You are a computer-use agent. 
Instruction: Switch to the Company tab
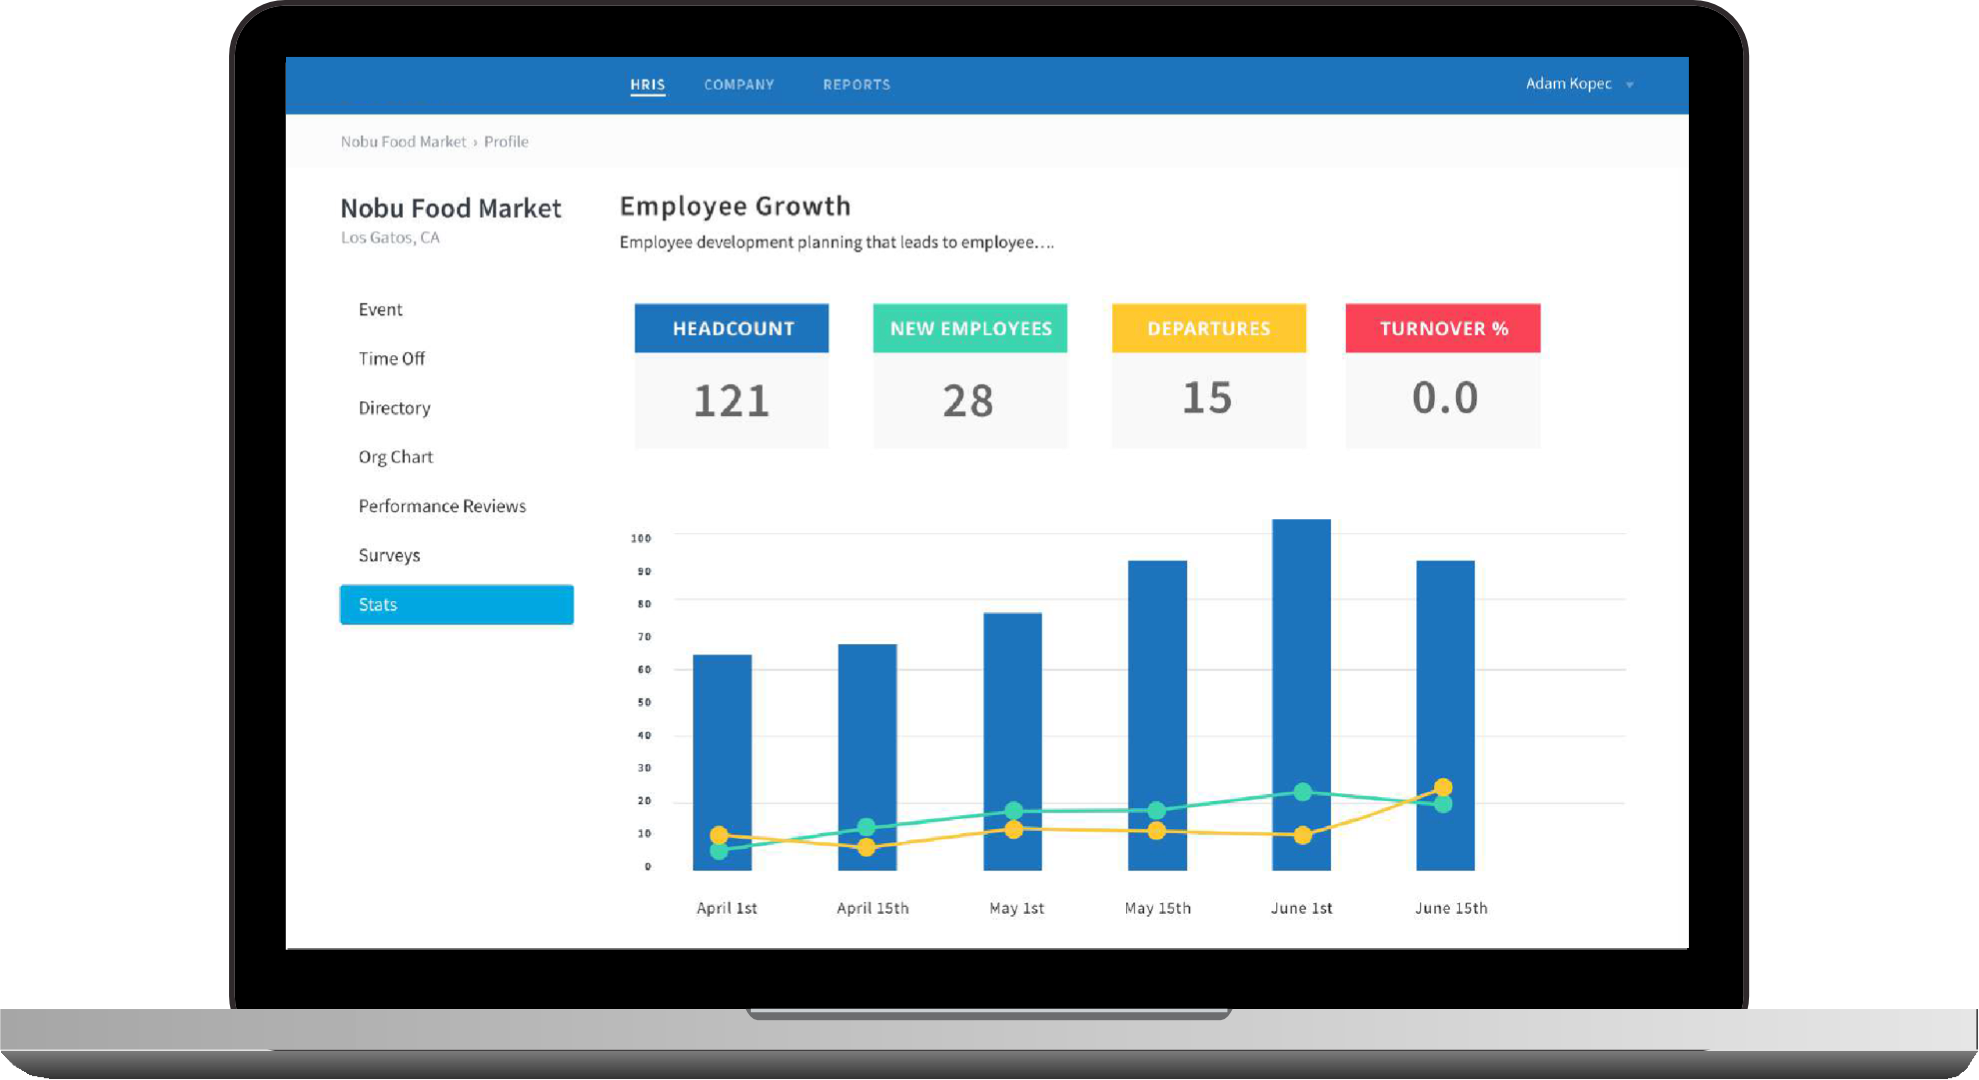(739, 85)
